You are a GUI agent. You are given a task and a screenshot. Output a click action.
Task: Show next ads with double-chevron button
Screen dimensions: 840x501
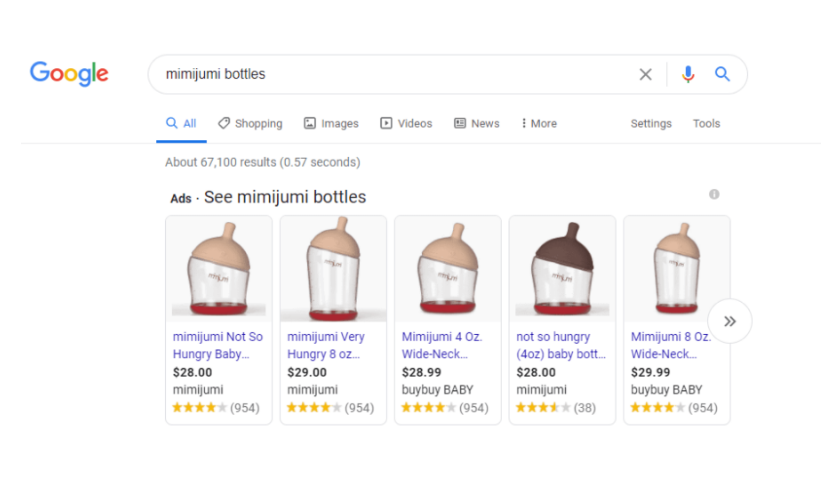pos(730,321)
